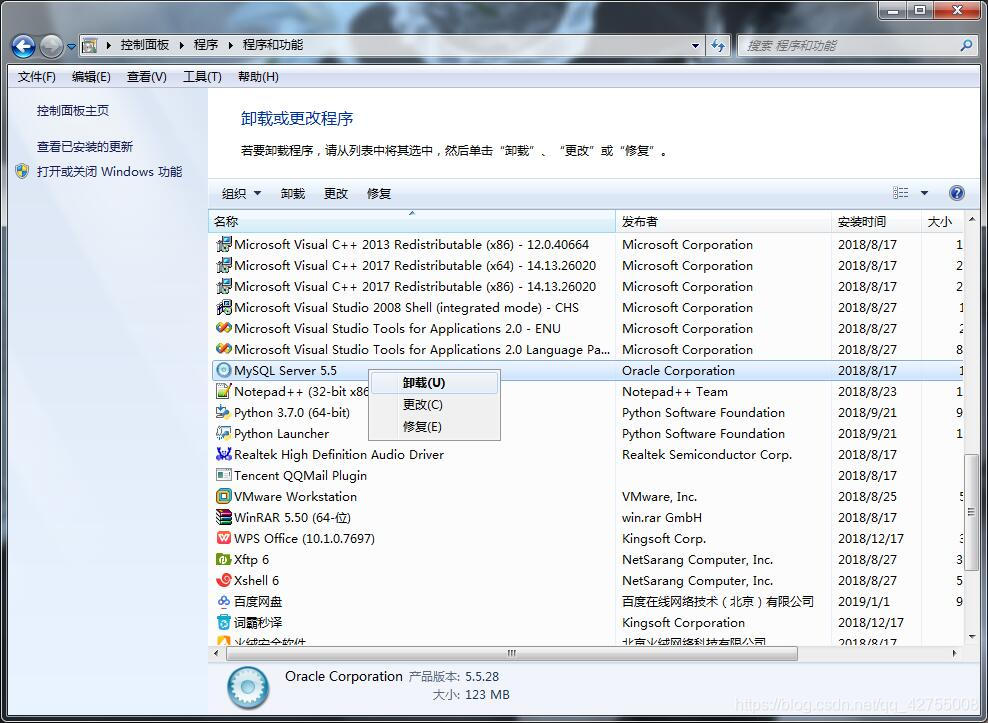Open 打开或关闭 Windows 功能 link

click(x=109, y=171)
